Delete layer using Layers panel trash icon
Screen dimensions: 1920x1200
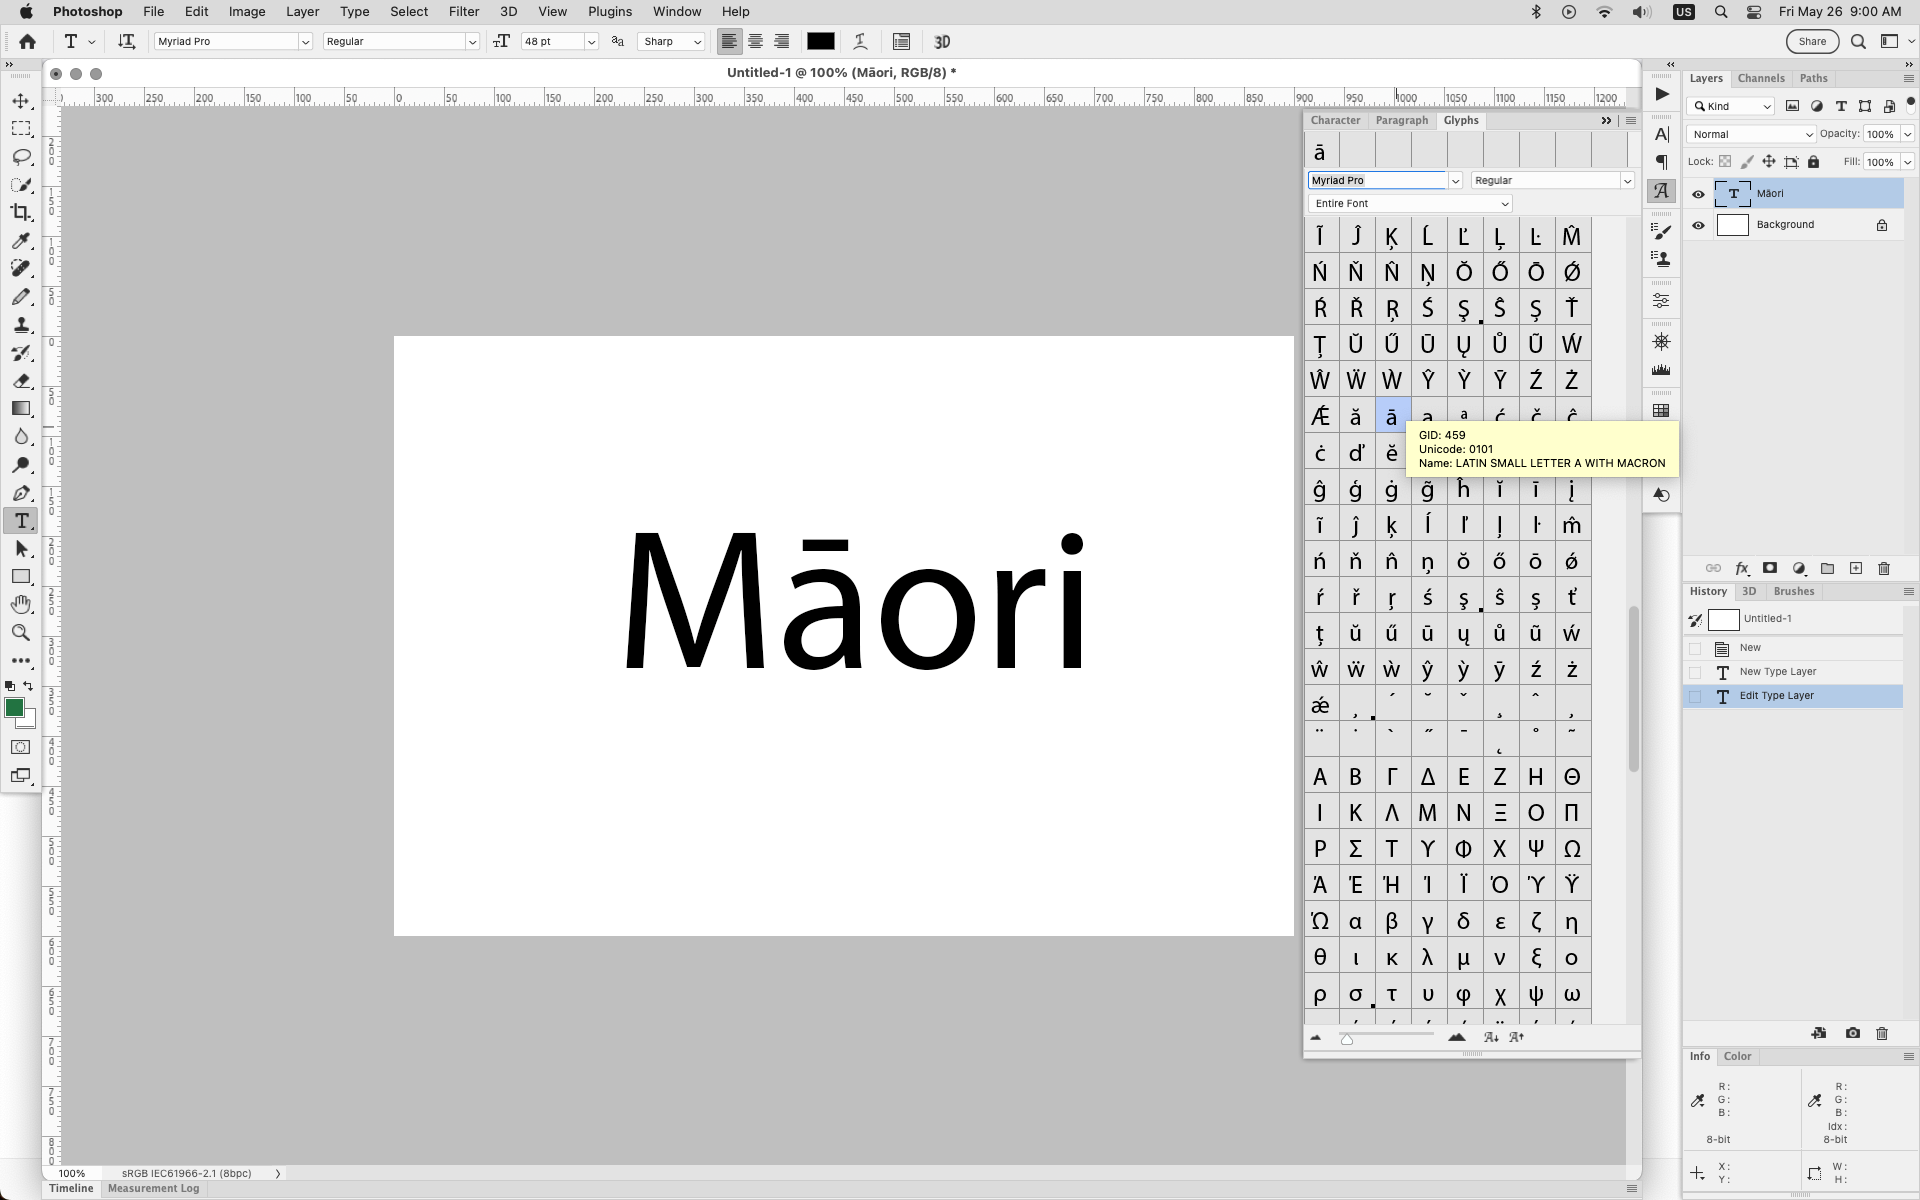[1884, 568]
